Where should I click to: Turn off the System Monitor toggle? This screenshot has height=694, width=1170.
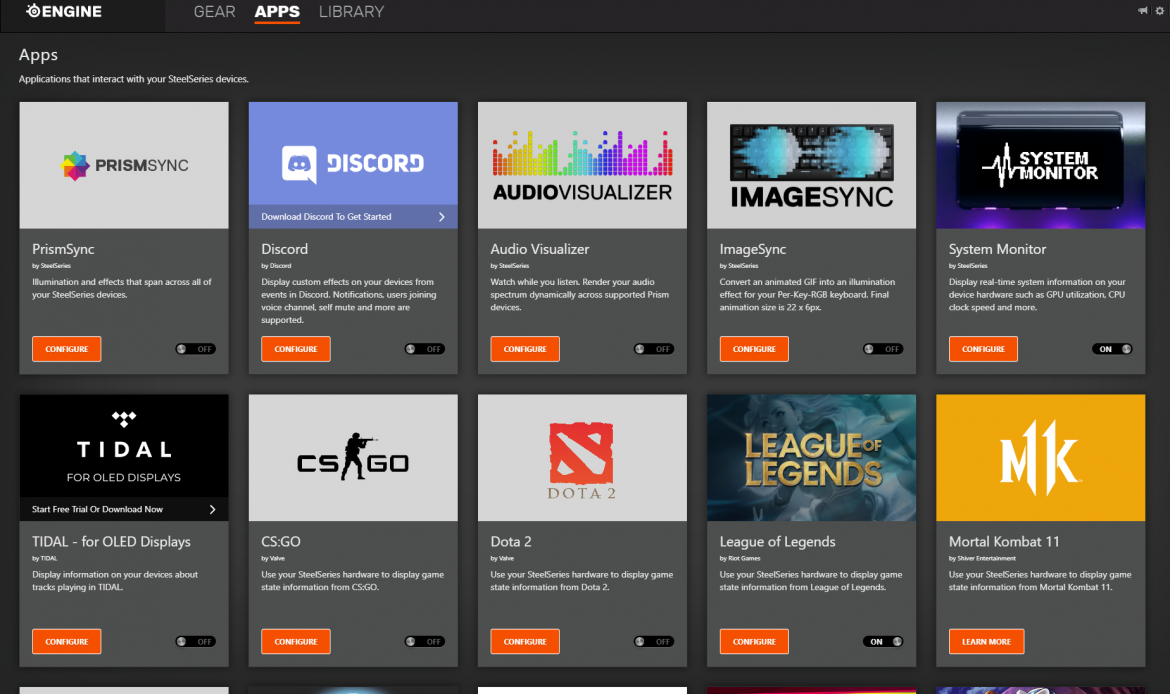click(1112, 349)
